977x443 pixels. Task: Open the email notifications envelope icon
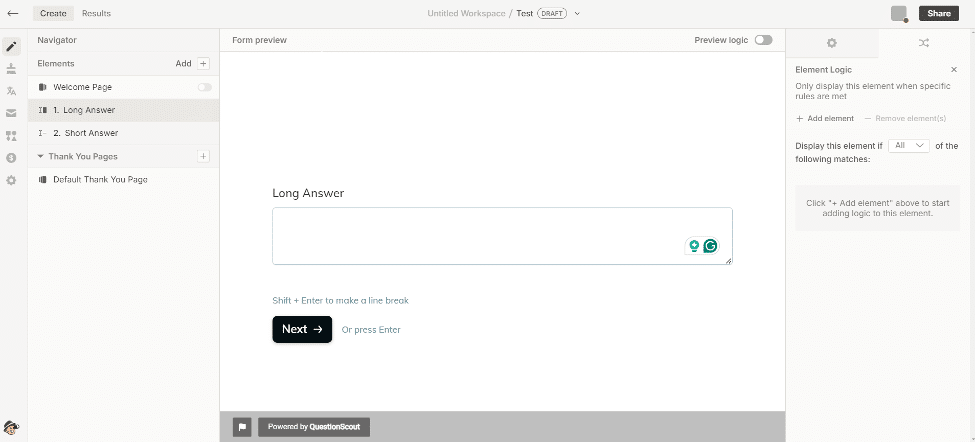pos(11,113)
